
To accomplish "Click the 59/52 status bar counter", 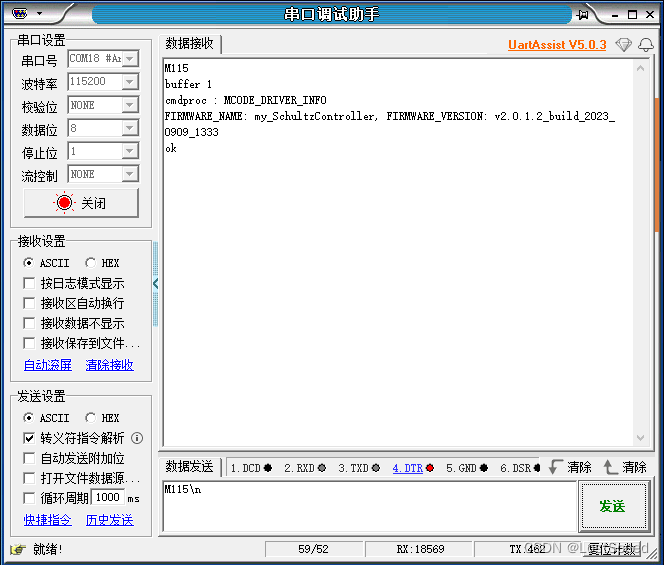I will pos(313,549).
